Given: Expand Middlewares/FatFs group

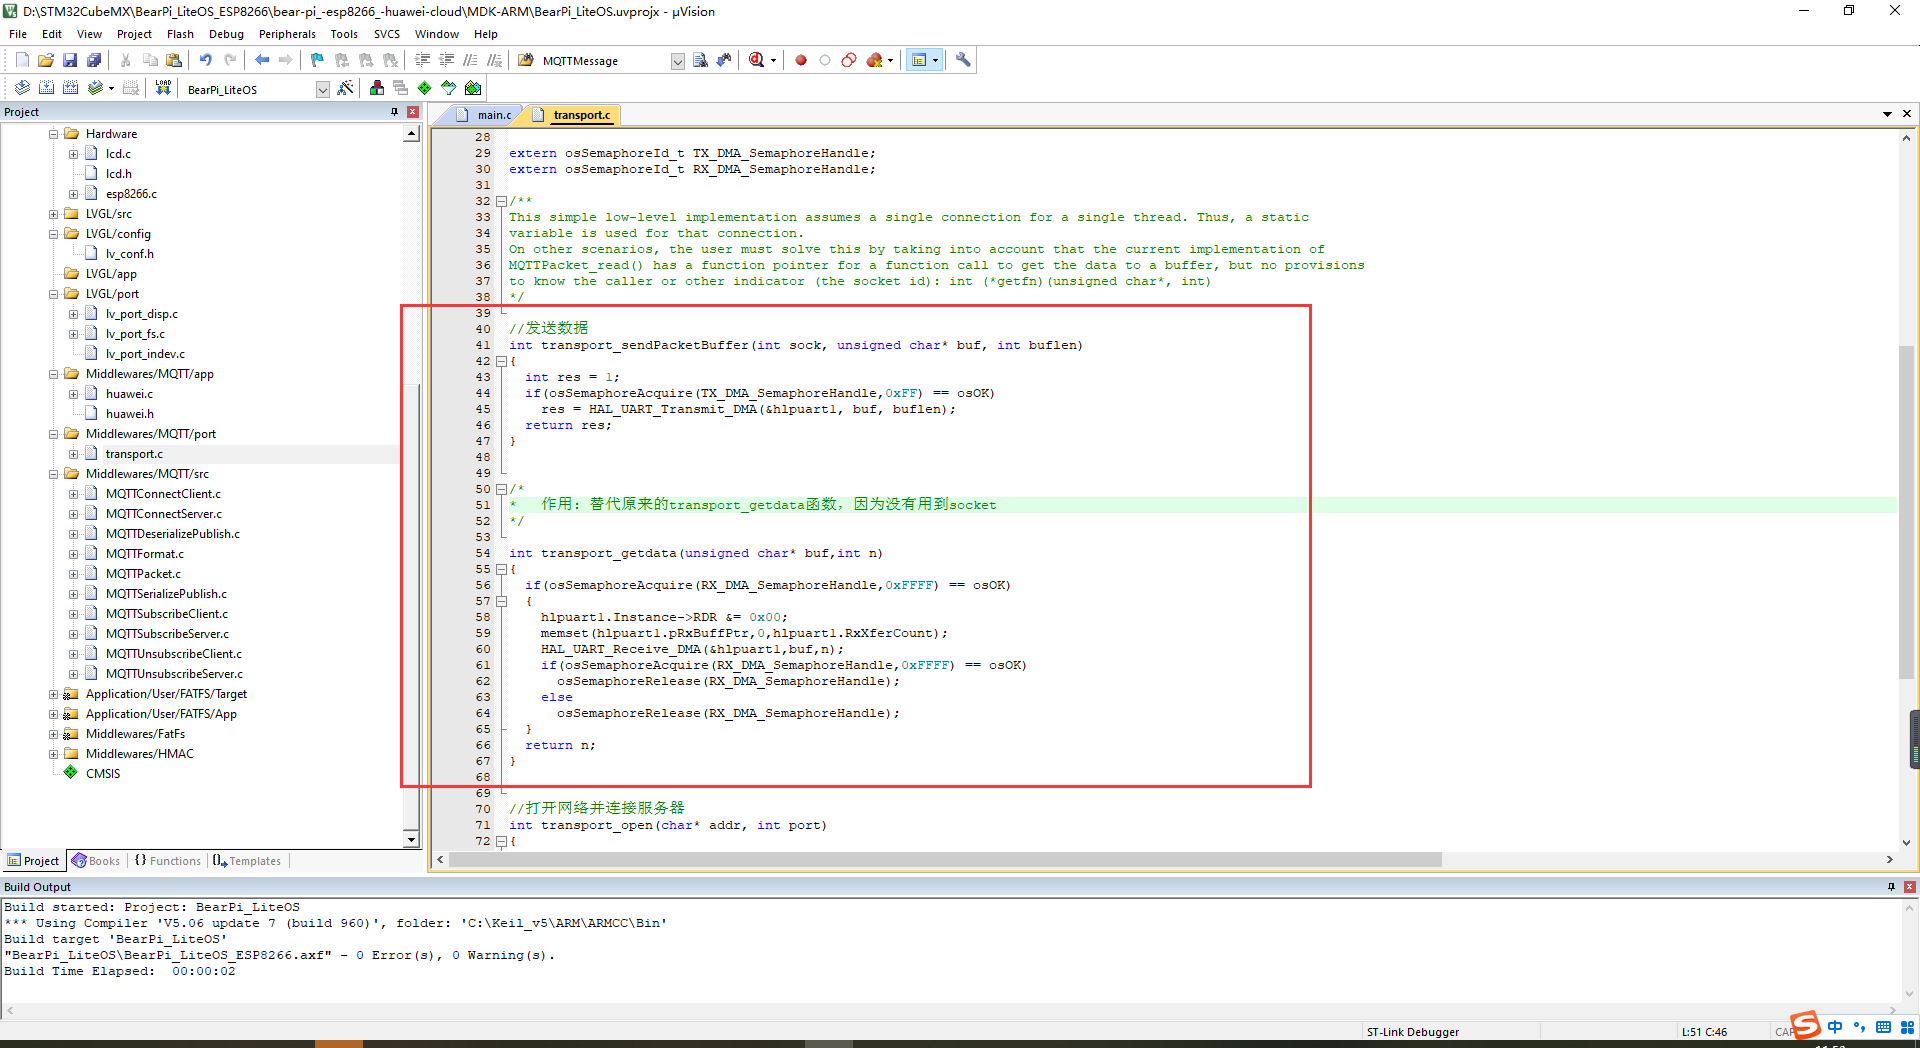Looking at the screenshot, I should coord(53,734).
